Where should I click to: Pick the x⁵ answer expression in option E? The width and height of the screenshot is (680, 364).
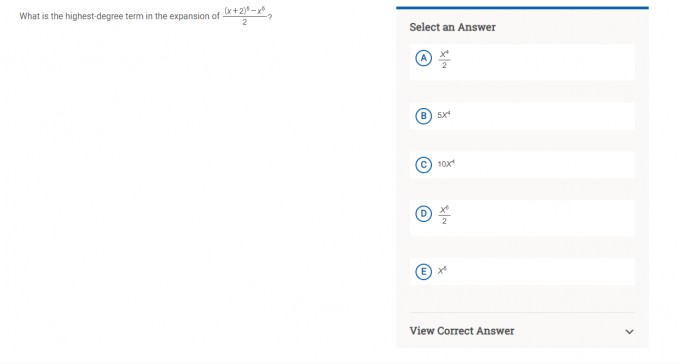(x=442, y=270)
